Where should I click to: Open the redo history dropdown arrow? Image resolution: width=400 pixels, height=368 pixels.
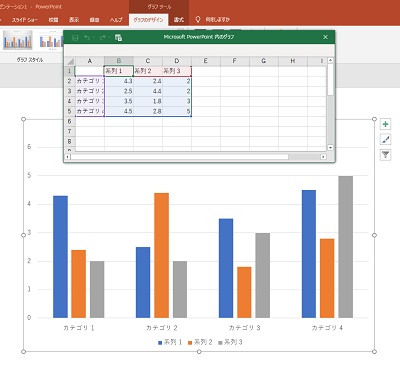click(109, 38)
